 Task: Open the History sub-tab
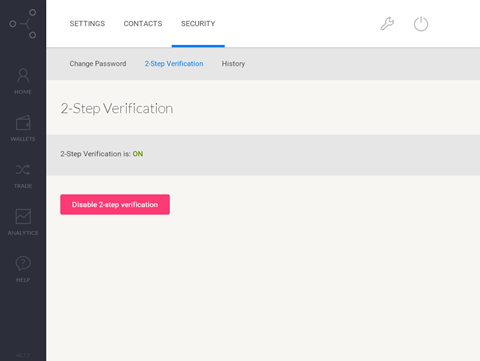233,64
